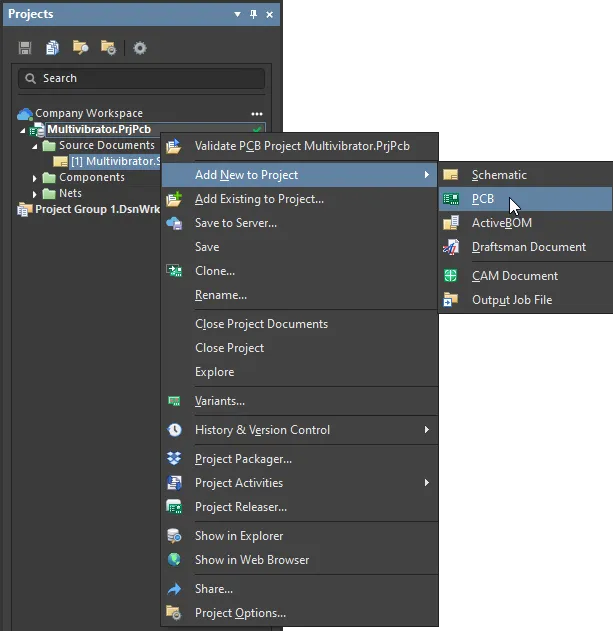Click the Show in Web Browser globe icon

174,560
